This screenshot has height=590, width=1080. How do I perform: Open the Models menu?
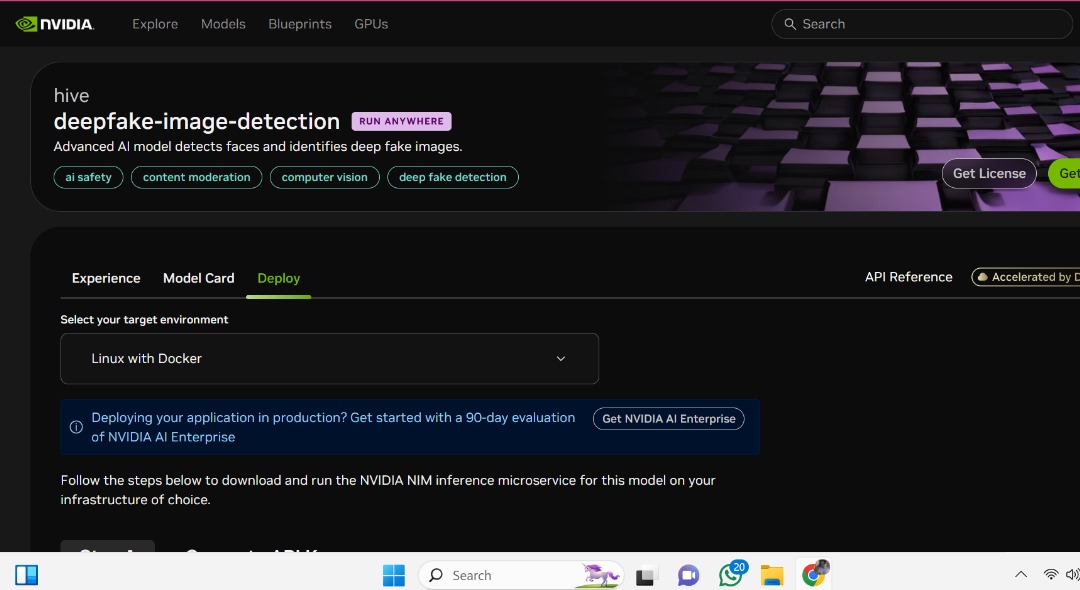pos(223,24)
